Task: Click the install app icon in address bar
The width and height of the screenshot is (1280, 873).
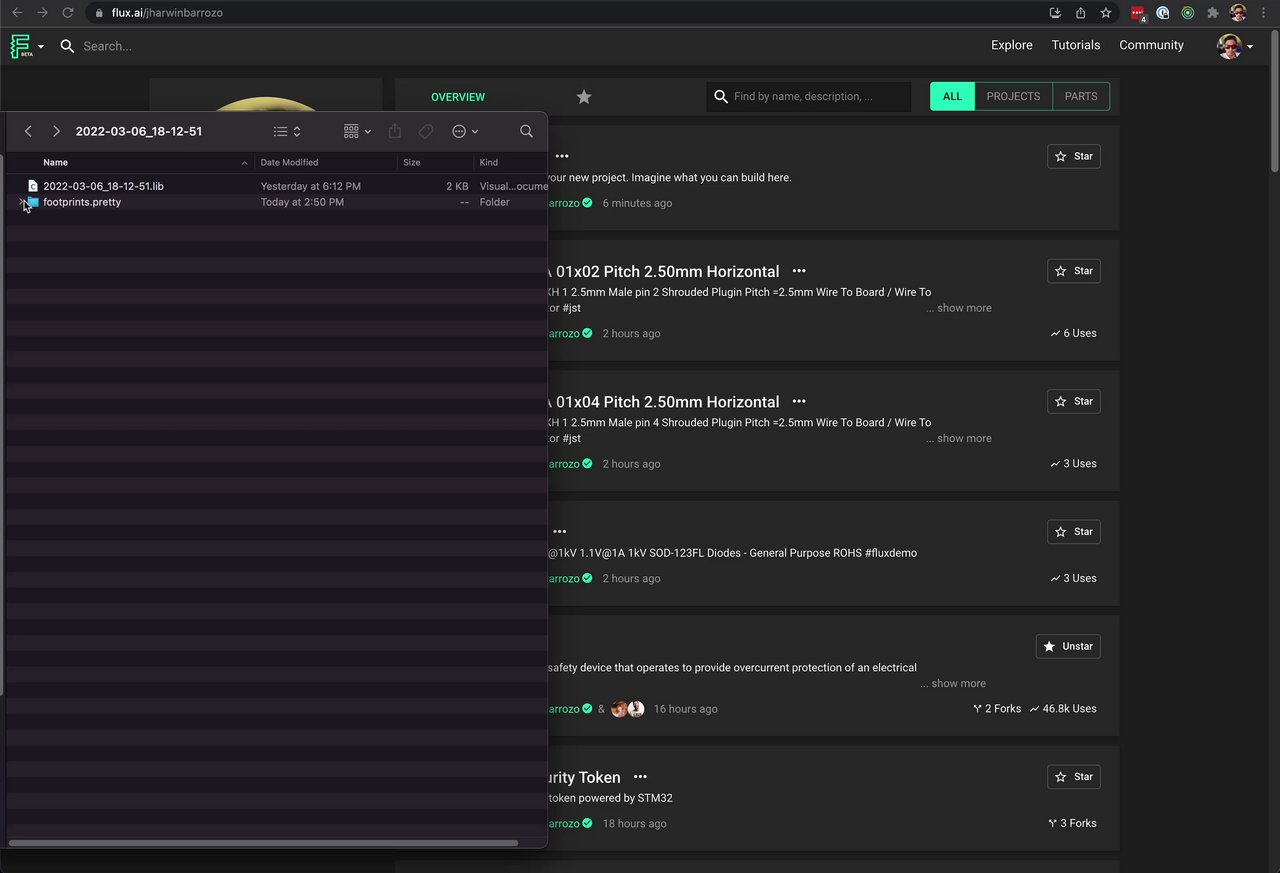Action: (1055, 13)
